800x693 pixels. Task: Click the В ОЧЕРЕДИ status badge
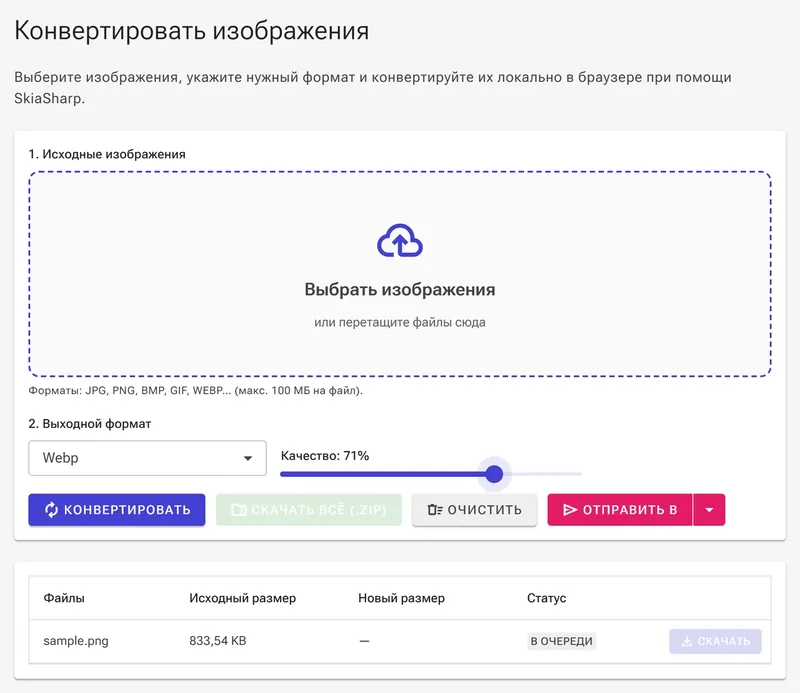562,641
